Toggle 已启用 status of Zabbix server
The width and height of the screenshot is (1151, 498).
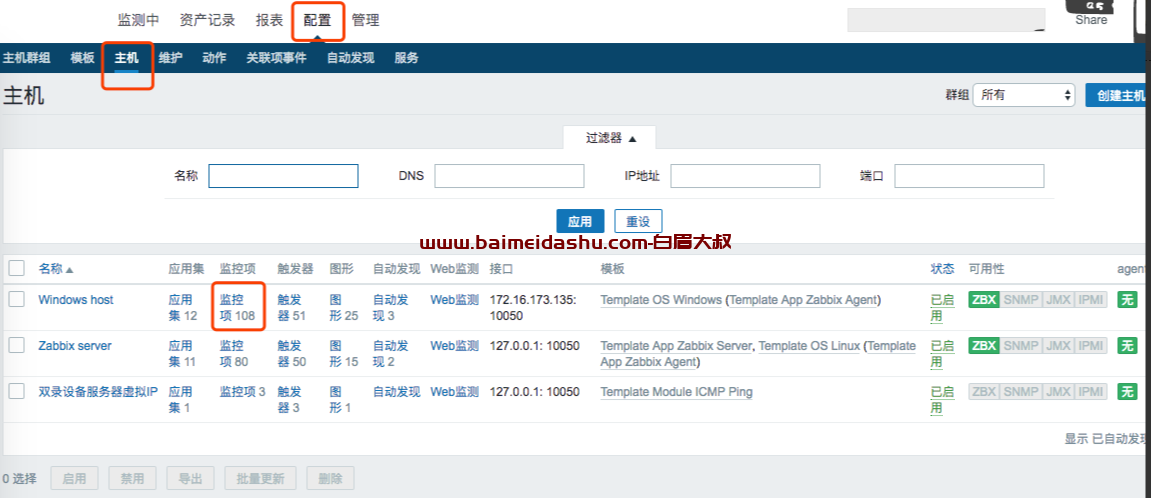pyautogui.click(x=943, y=354)
